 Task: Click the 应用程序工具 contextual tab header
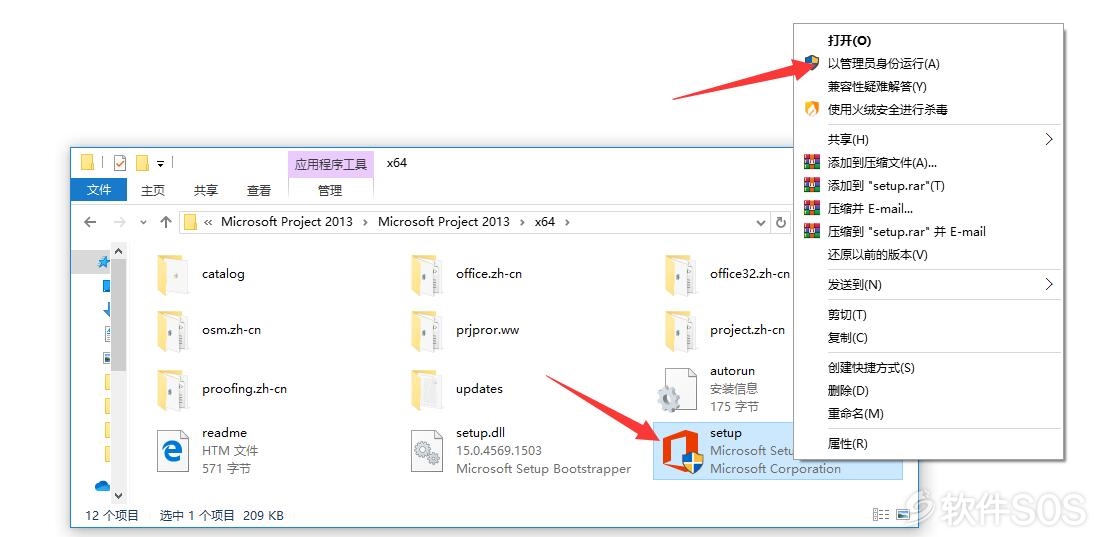tap(331, 165)
